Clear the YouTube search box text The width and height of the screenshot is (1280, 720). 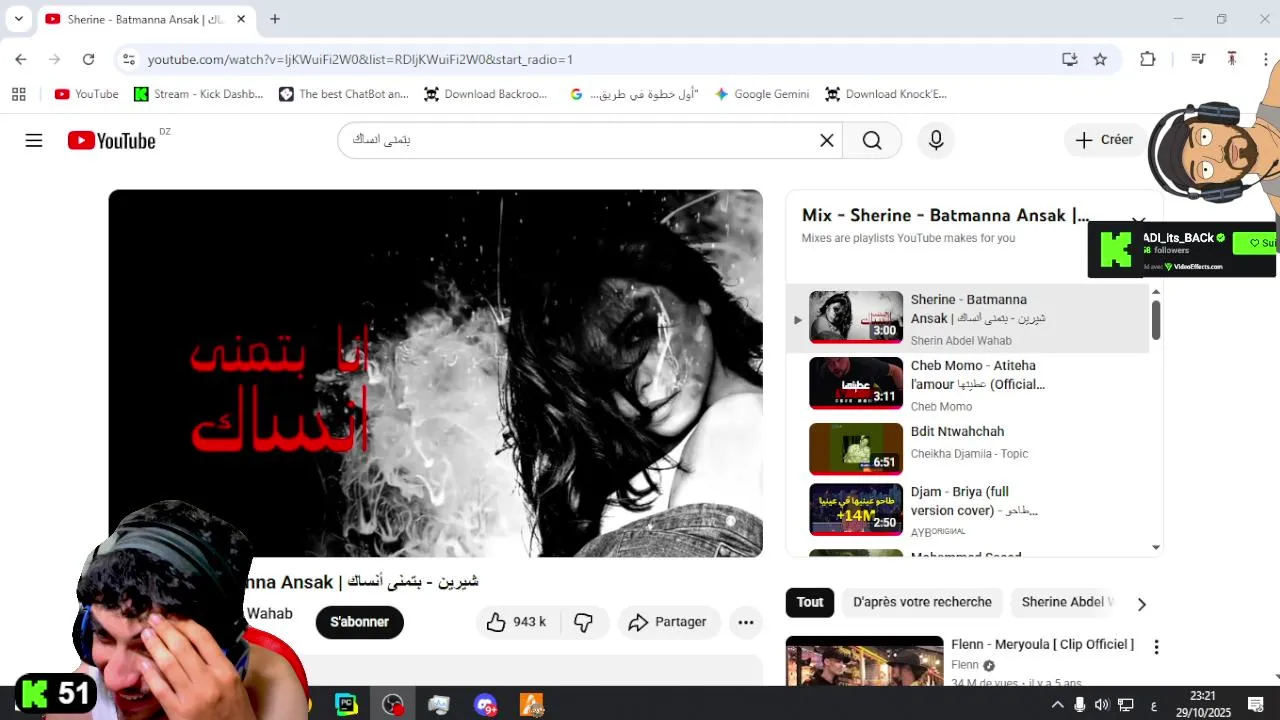pos(827,140)
